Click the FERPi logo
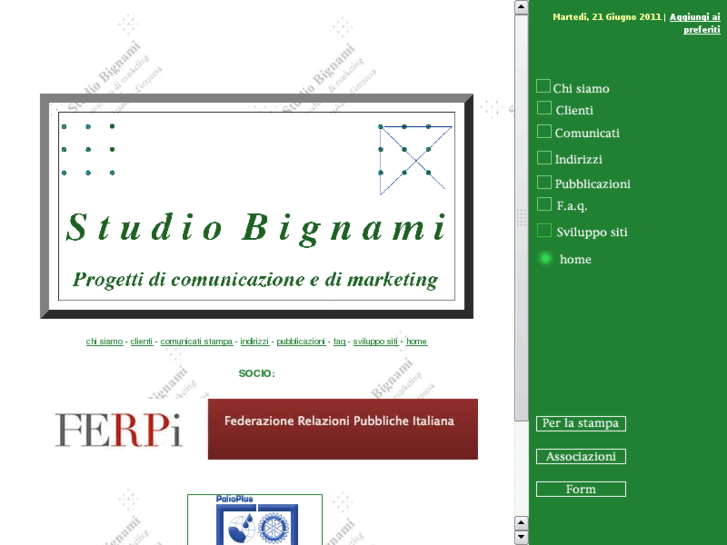The image size is (727, 545). (118, 430)
